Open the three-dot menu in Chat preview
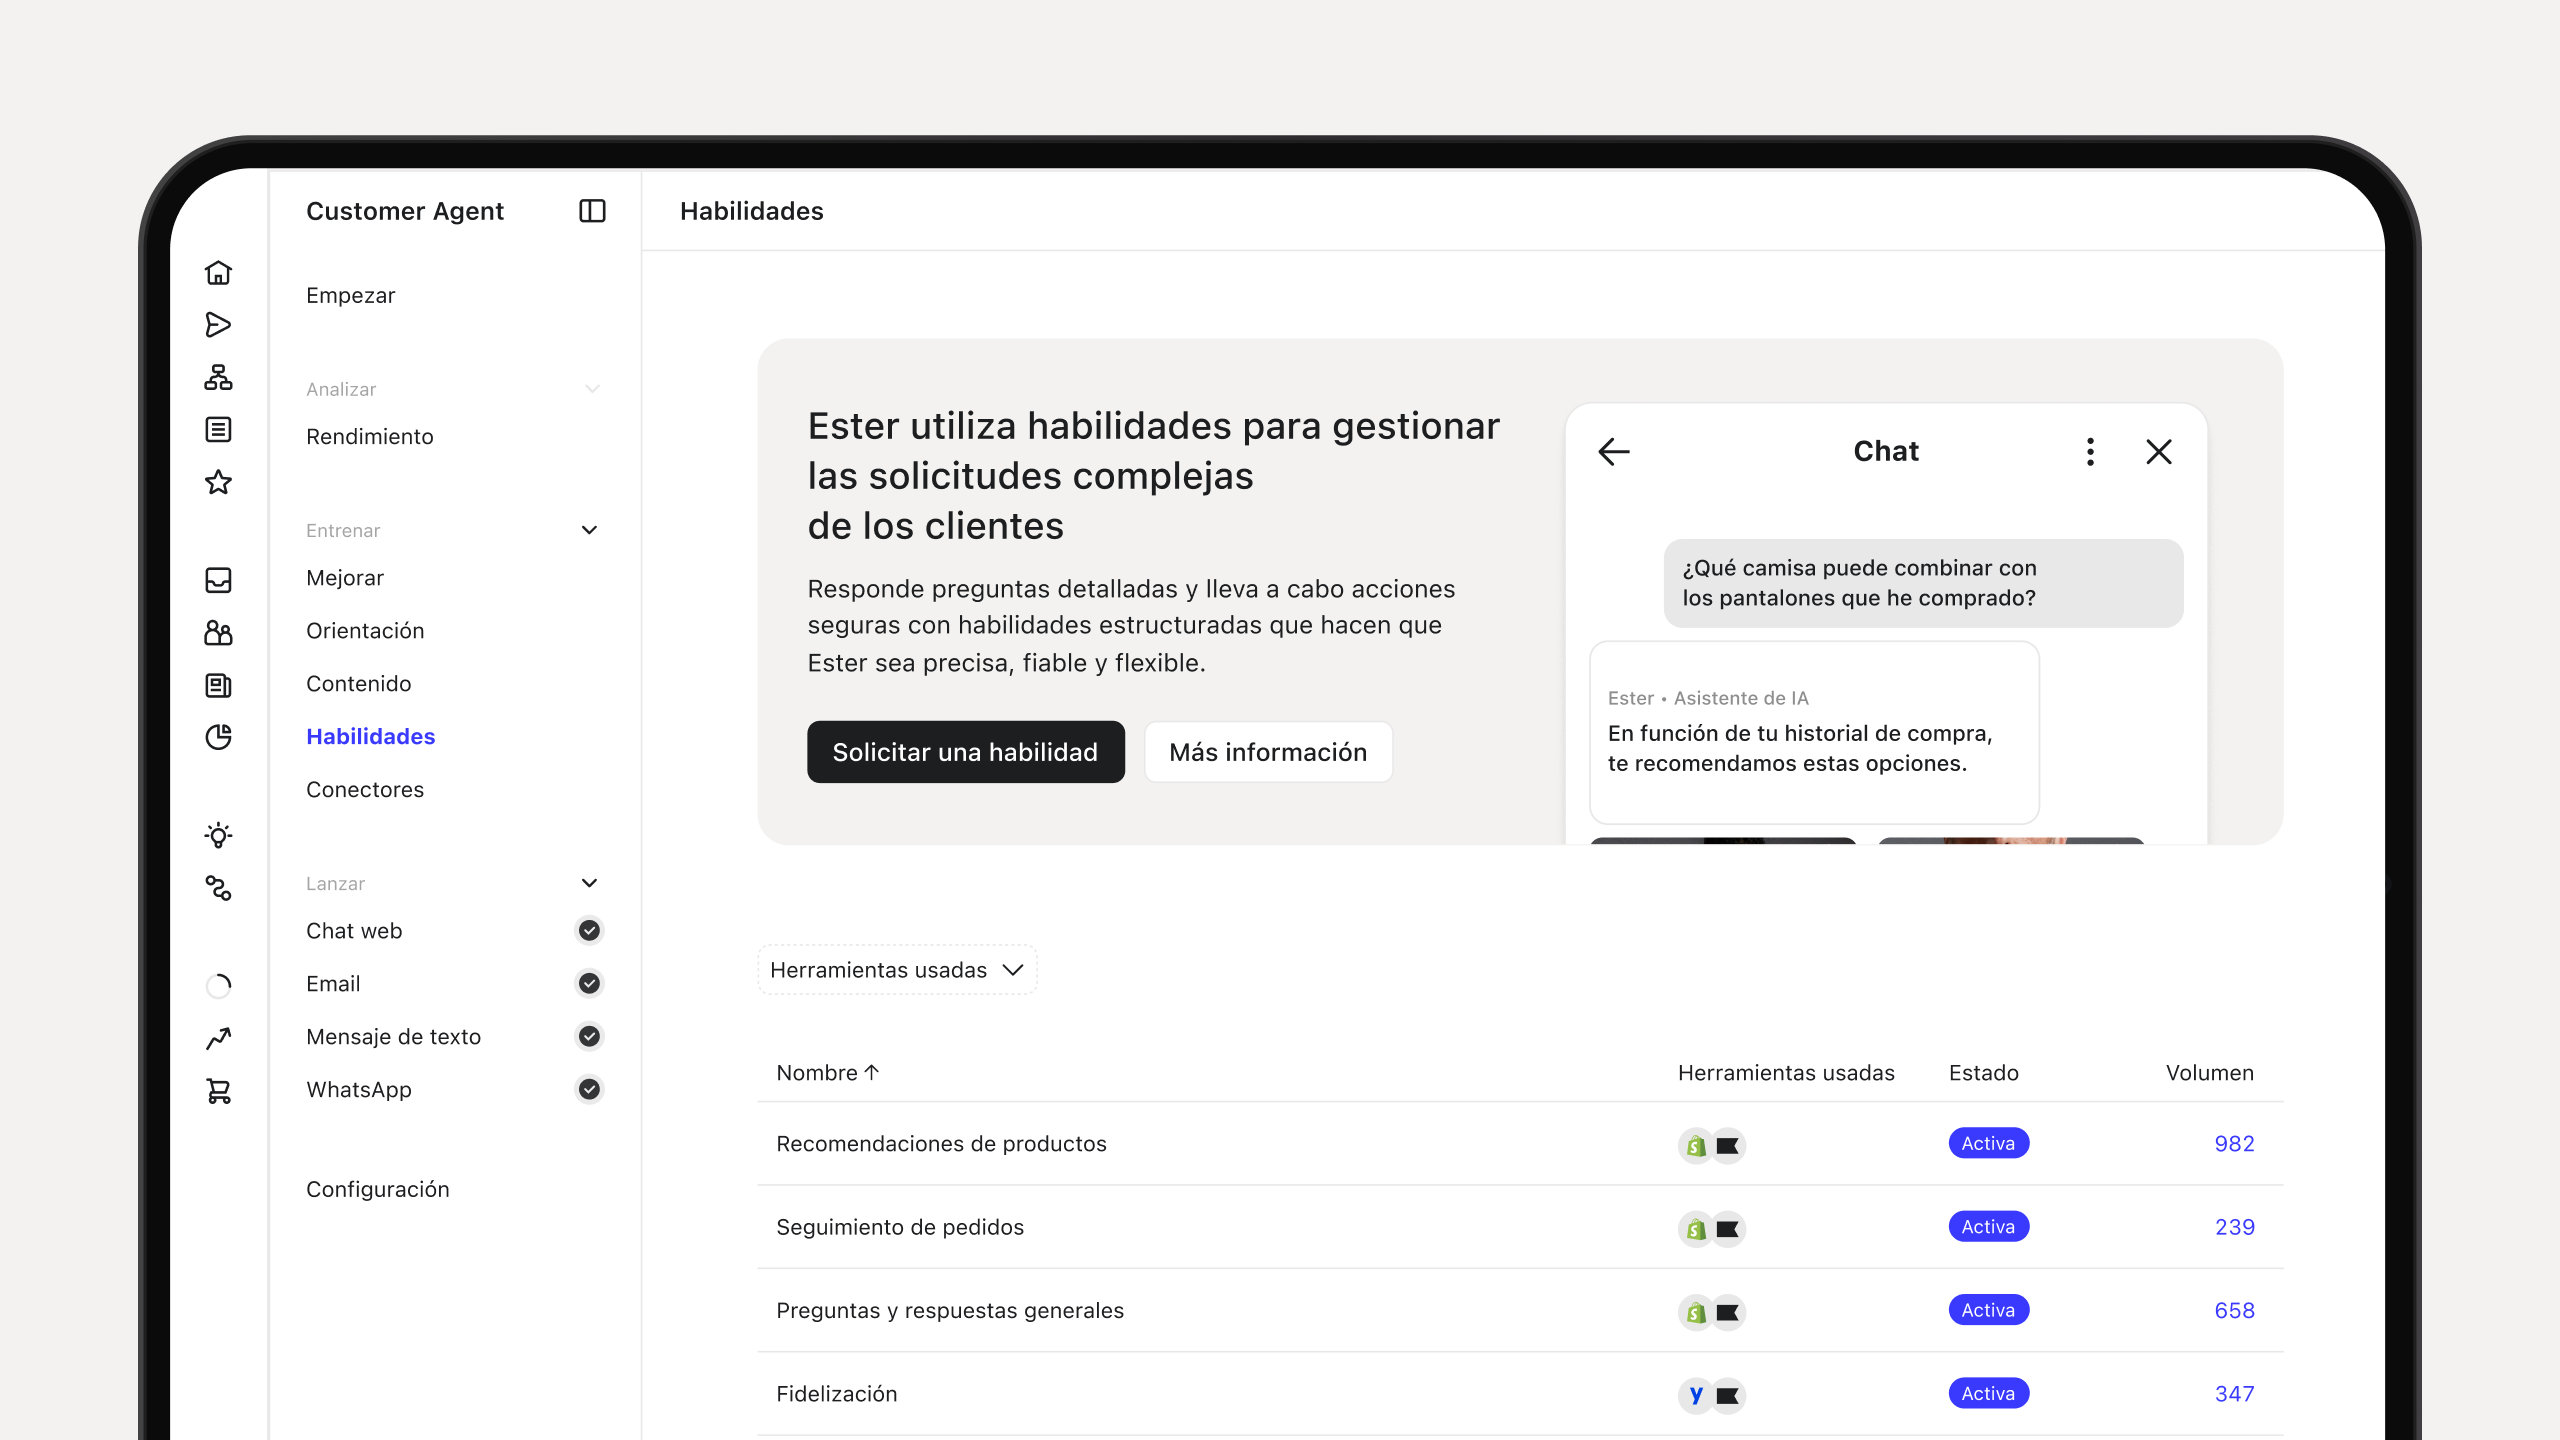Image resolution: width=2560 pixels, height=1440 pixels. 2090,452
